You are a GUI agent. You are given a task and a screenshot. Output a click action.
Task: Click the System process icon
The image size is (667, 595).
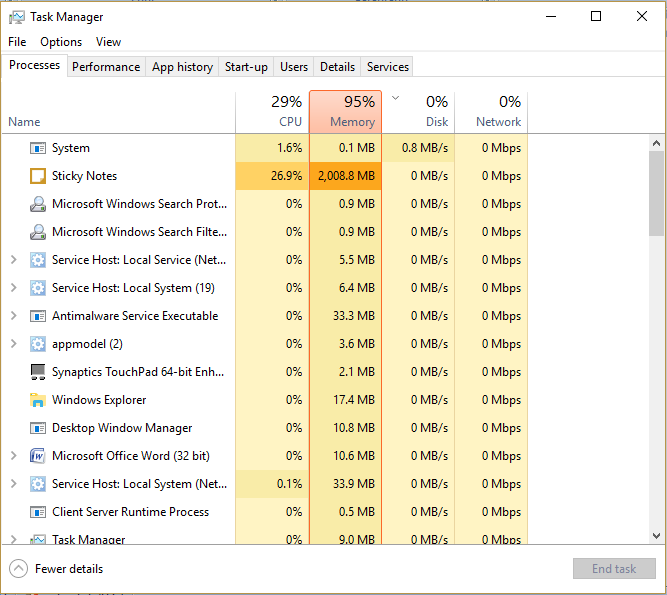tap(38, 148)
